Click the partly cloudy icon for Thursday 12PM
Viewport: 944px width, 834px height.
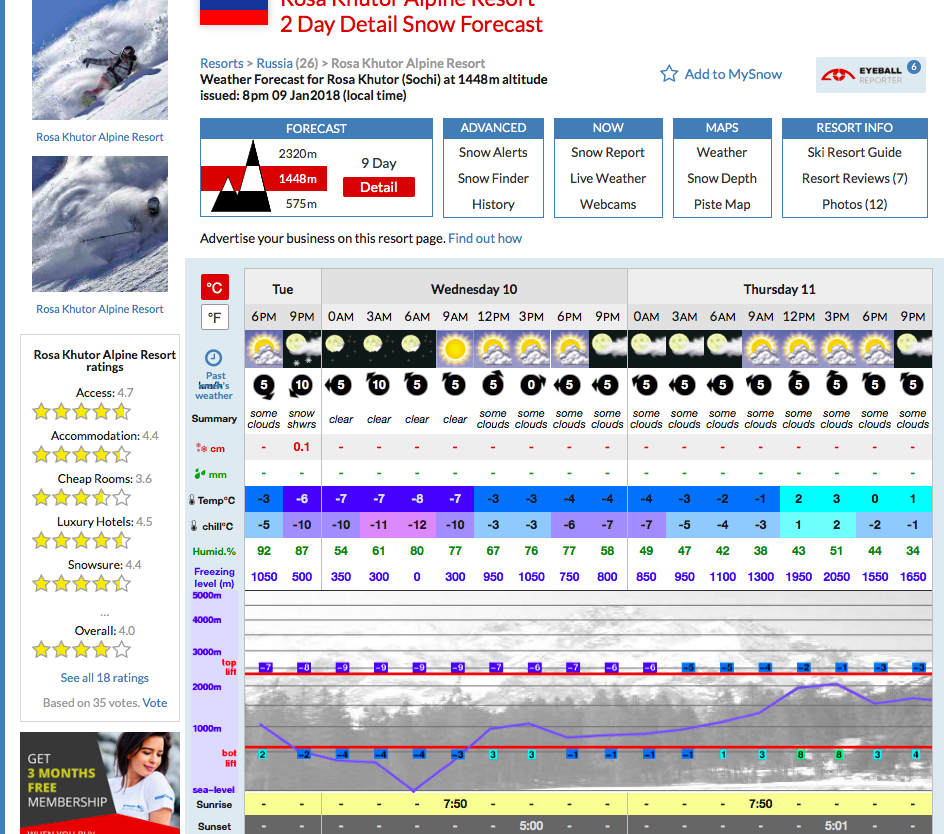tap(798, 349)
